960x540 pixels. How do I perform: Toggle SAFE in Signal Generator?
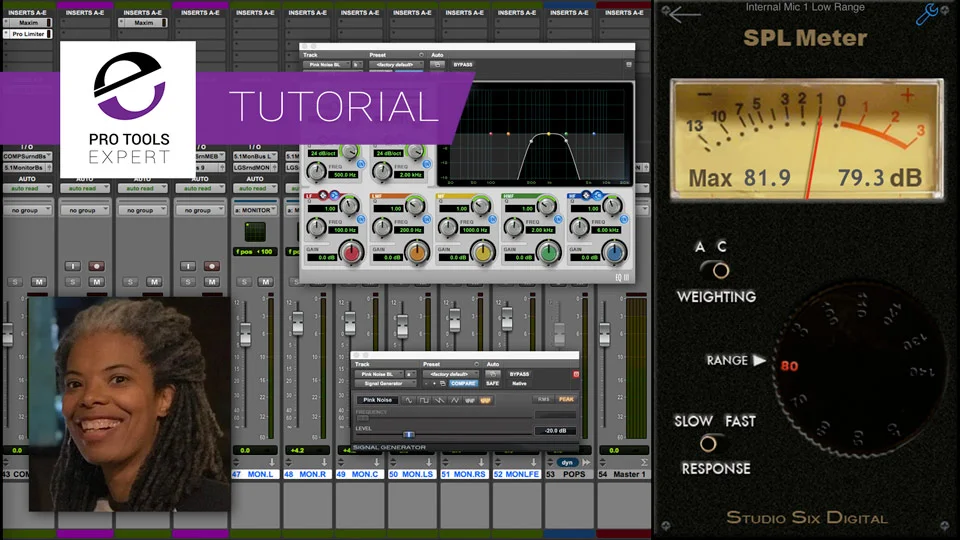(x=492, y=383)
